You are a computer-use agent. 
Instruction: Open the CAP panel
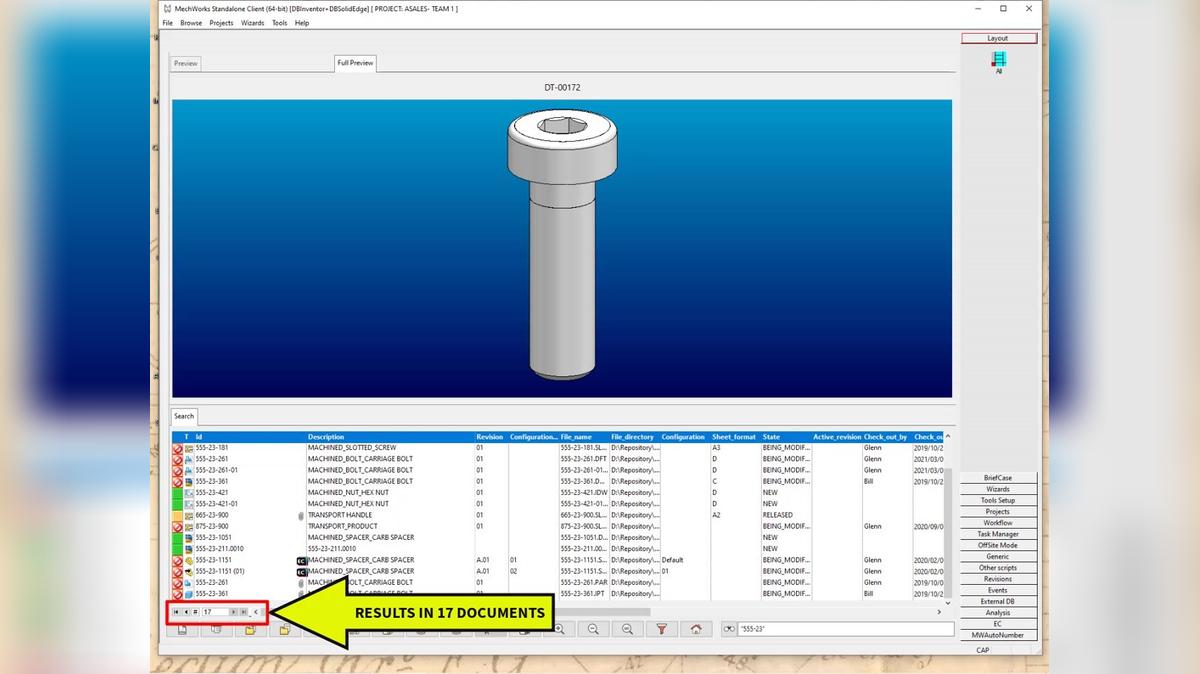click(x=982, y=650)
